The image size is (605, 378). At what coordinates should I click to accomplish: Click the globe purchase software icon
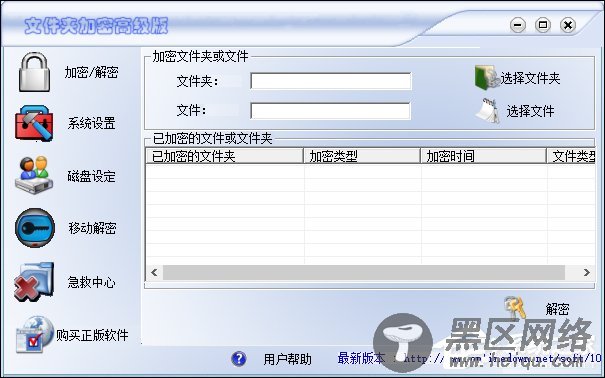coord(34,334)
